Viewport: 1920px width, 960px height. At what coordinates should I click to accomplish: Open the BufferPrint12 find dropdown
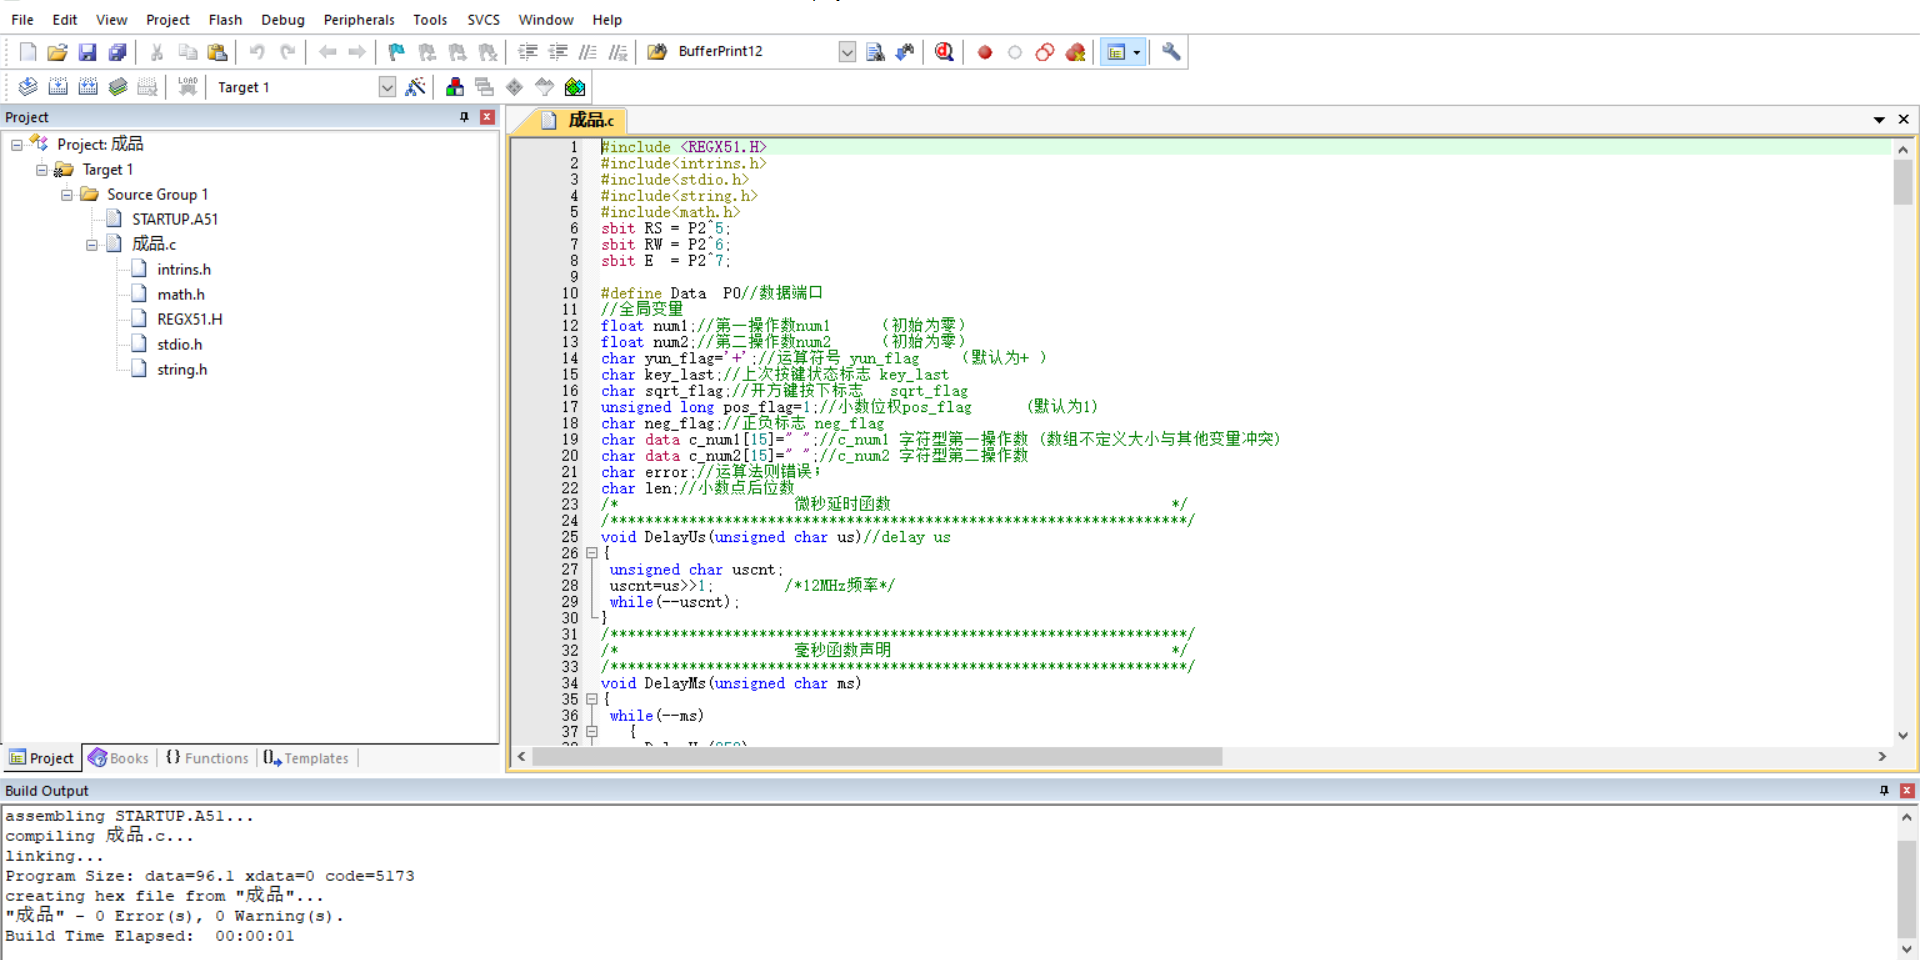(x=847, y=52)
